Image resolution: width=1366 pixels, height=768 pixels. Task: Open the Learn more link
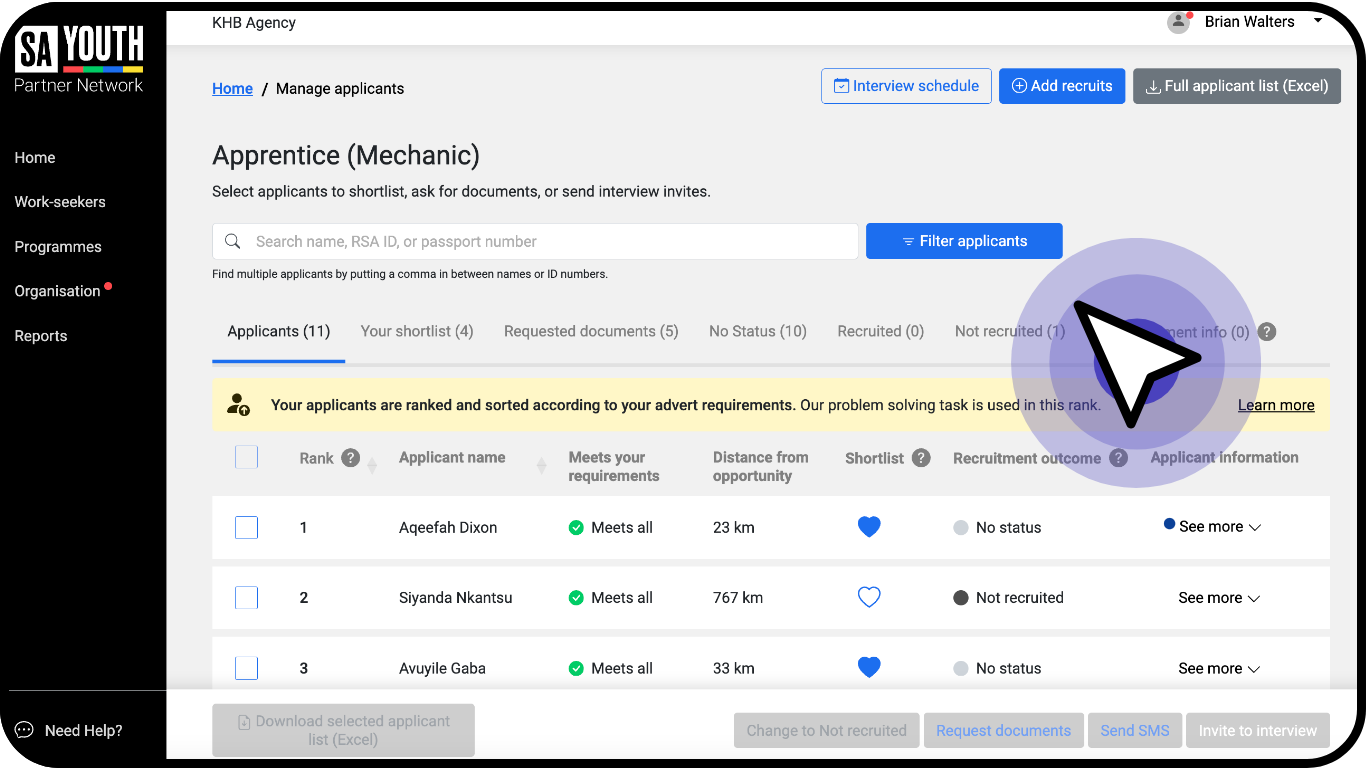pyautogui.click(x=1276, y=405)
